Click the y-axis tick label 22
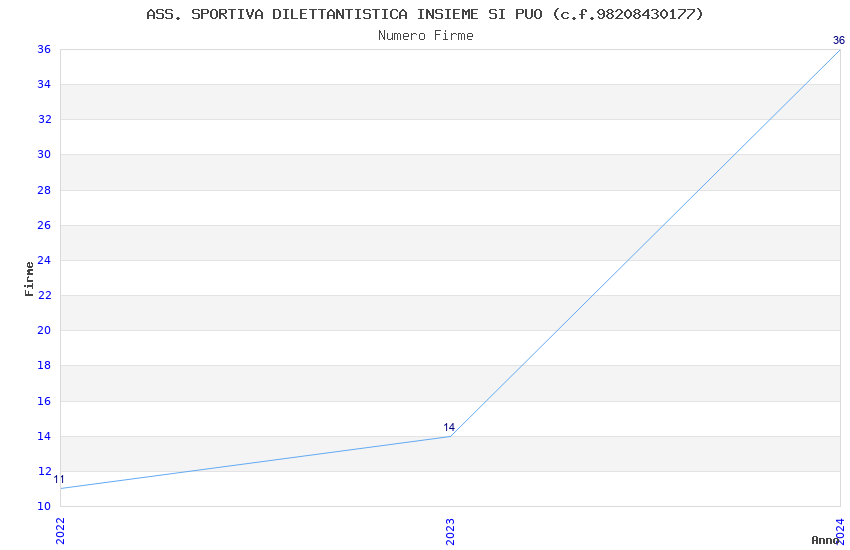Viewport: 850px width, 550px height. pyautogui.click(x=44, y=295)
